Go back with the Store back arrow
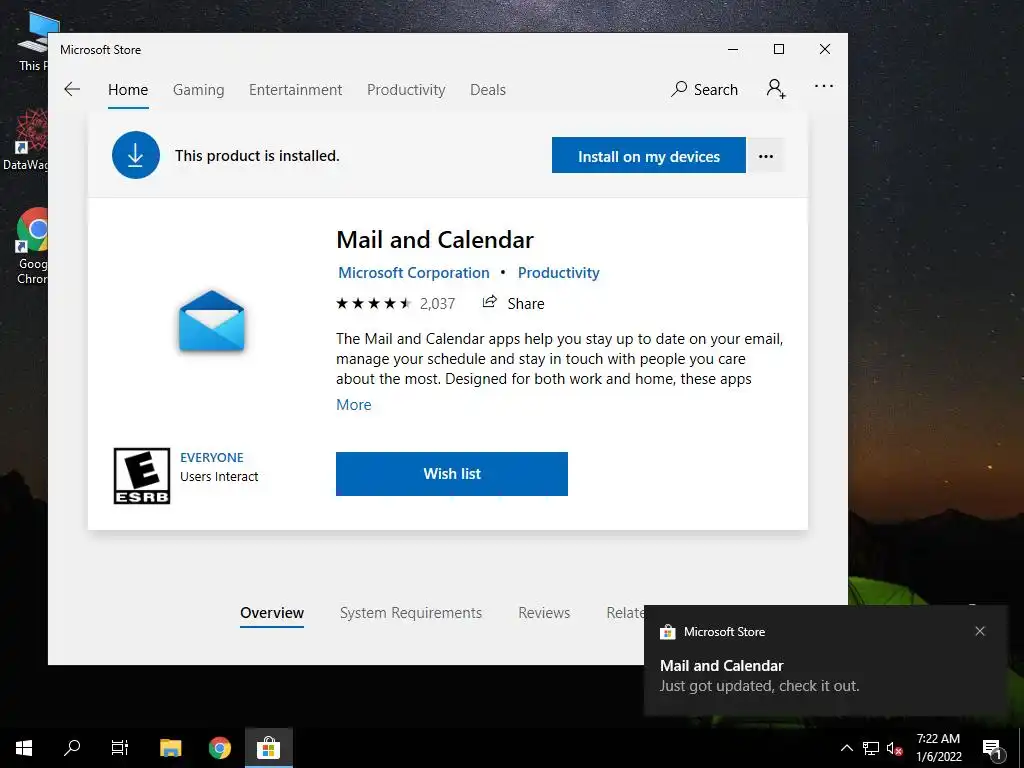Viewport: 1024px width, 768px height. coord(72,89)
